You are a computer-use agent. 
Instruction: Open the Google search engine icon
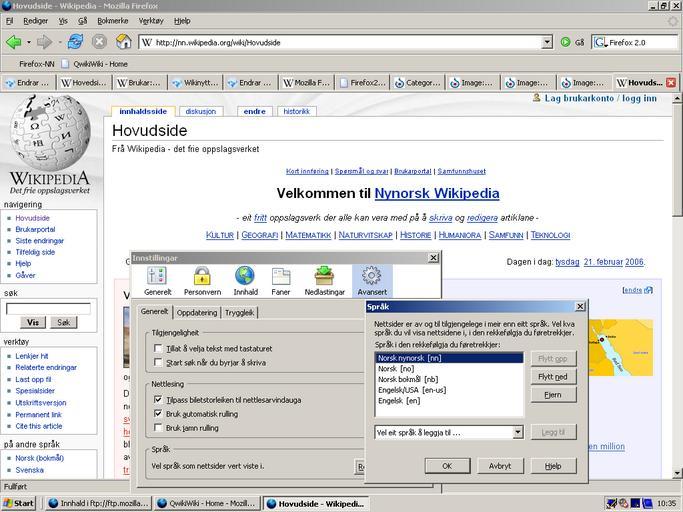(600, 42)
